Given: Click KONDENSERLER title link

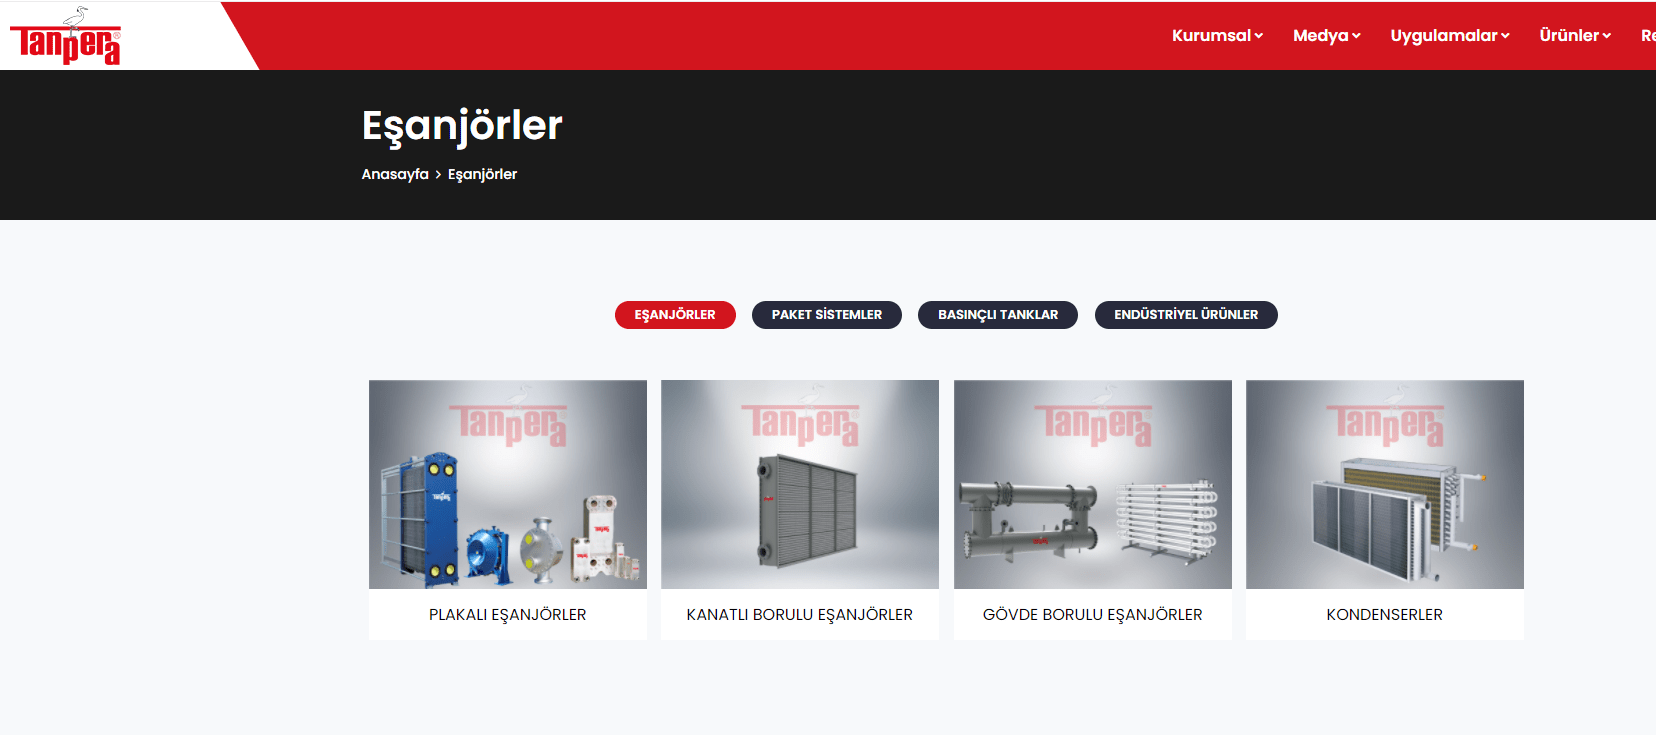Looking at the screenshot, I should pos(1385,615).
